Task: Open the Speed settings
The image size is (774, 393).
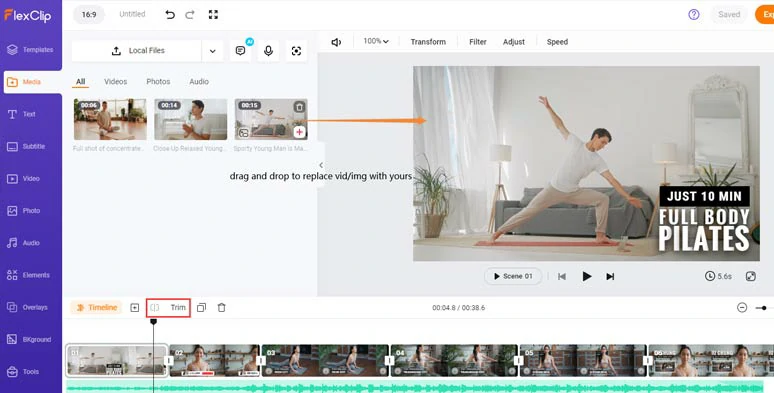Action: tap(557, 42)
